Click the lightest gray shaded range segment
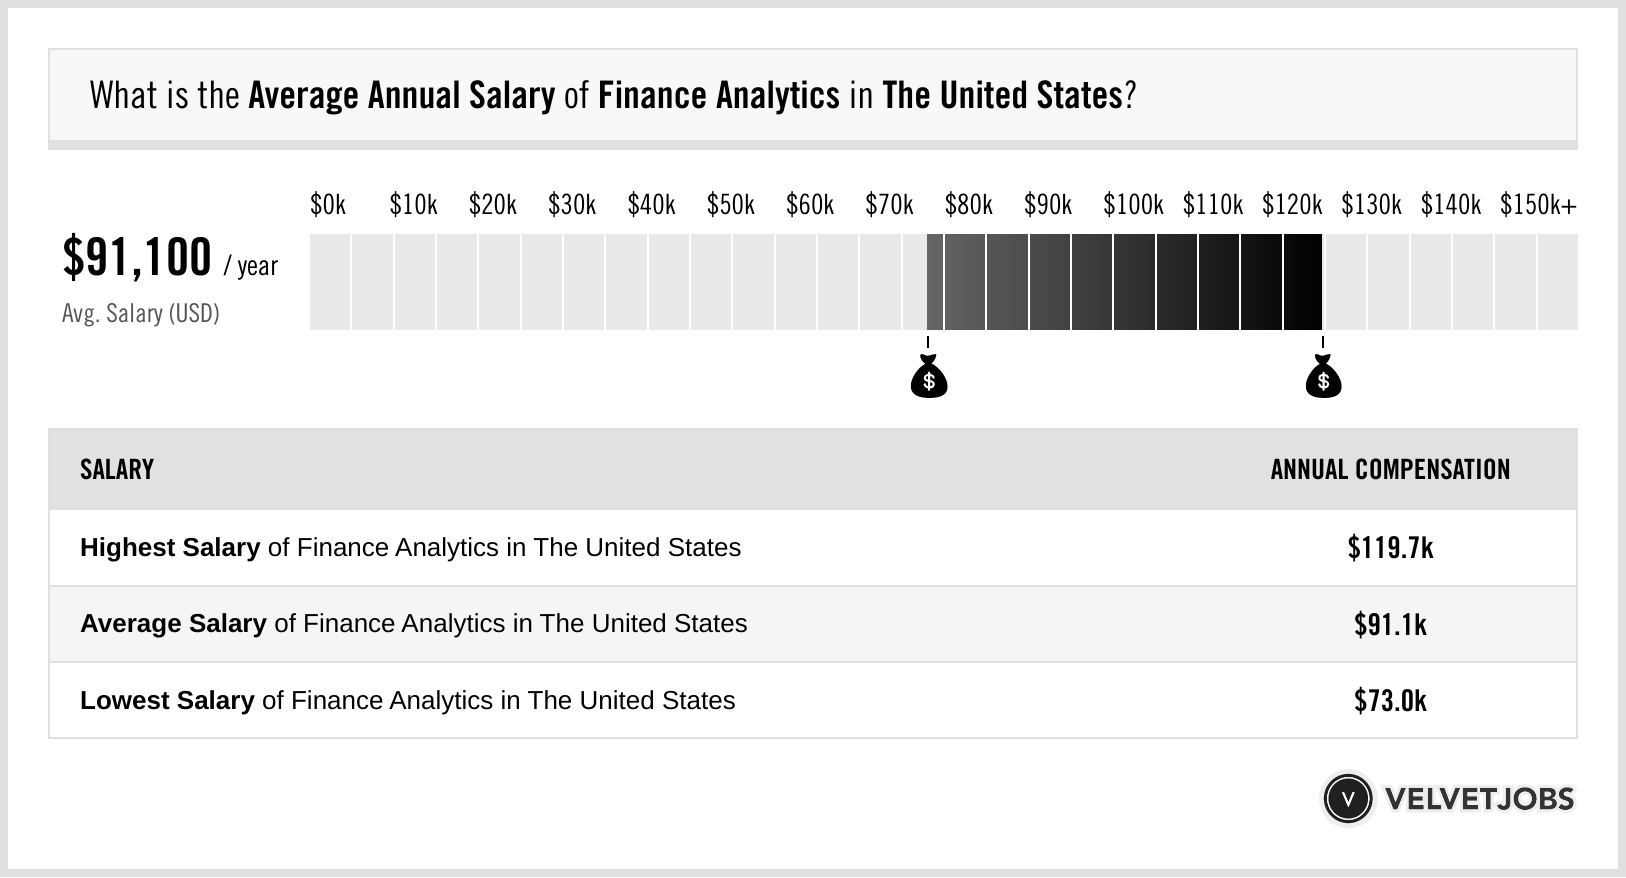The image size is (1626, 878). tap(935, 282)
